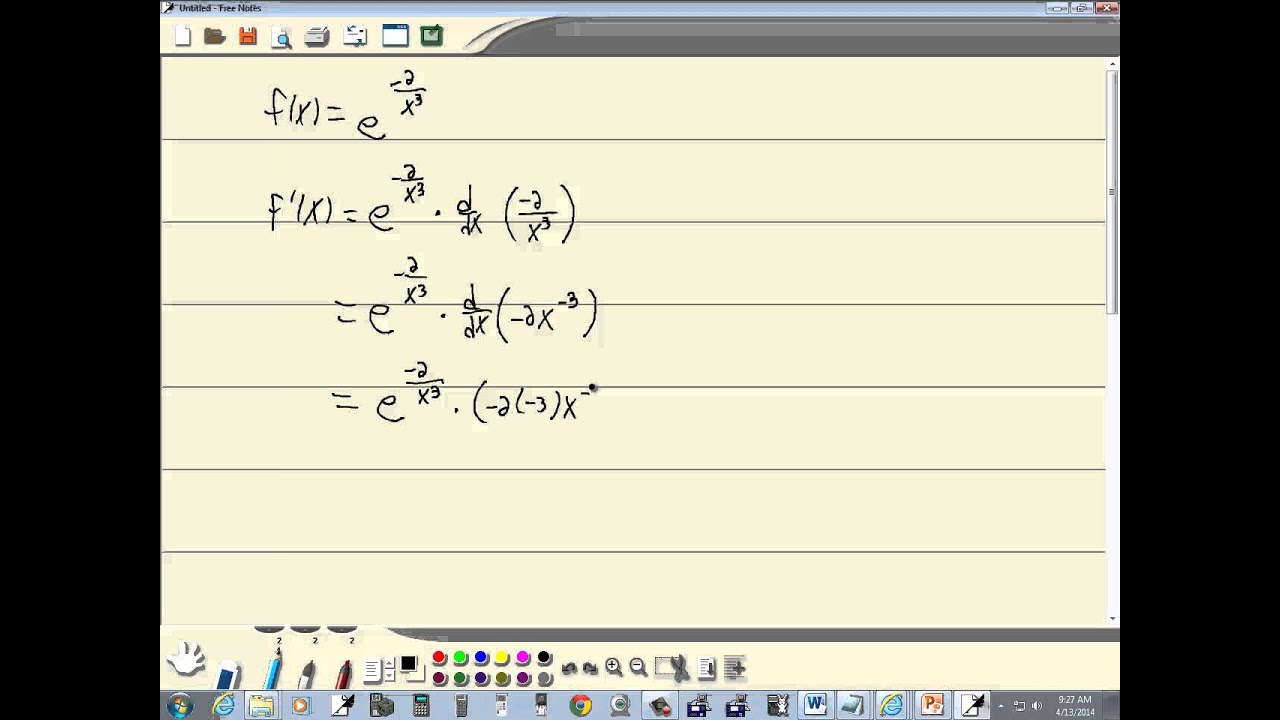1280x720 pixels.
Task: Pick the dark maroon color swatch
Action: coord(439,678)
